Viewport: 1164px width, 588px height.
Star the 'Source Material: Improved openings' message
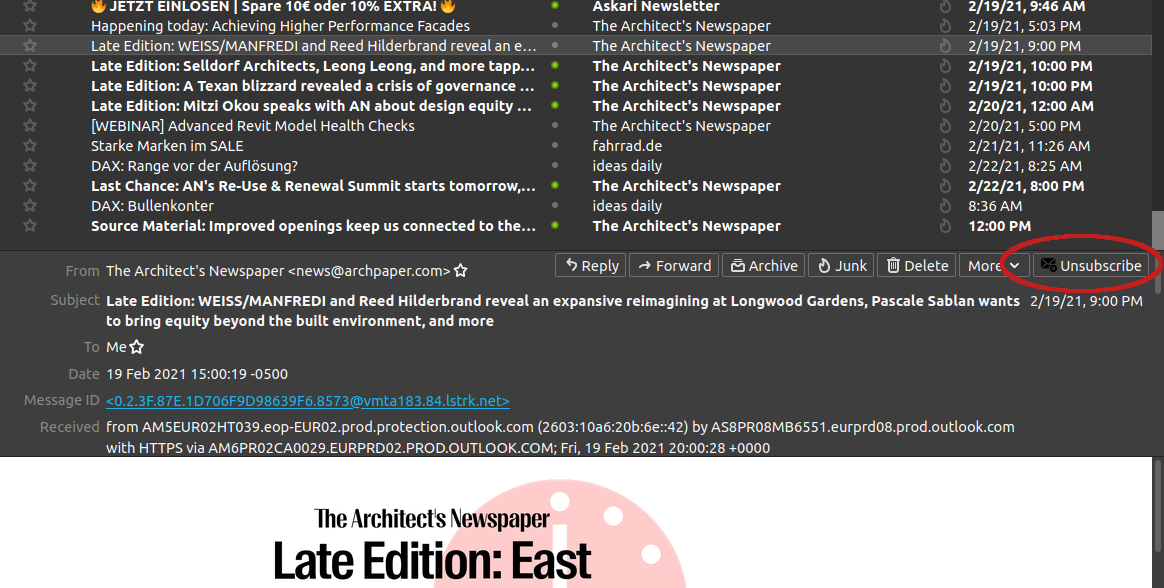tap(30, 225)
